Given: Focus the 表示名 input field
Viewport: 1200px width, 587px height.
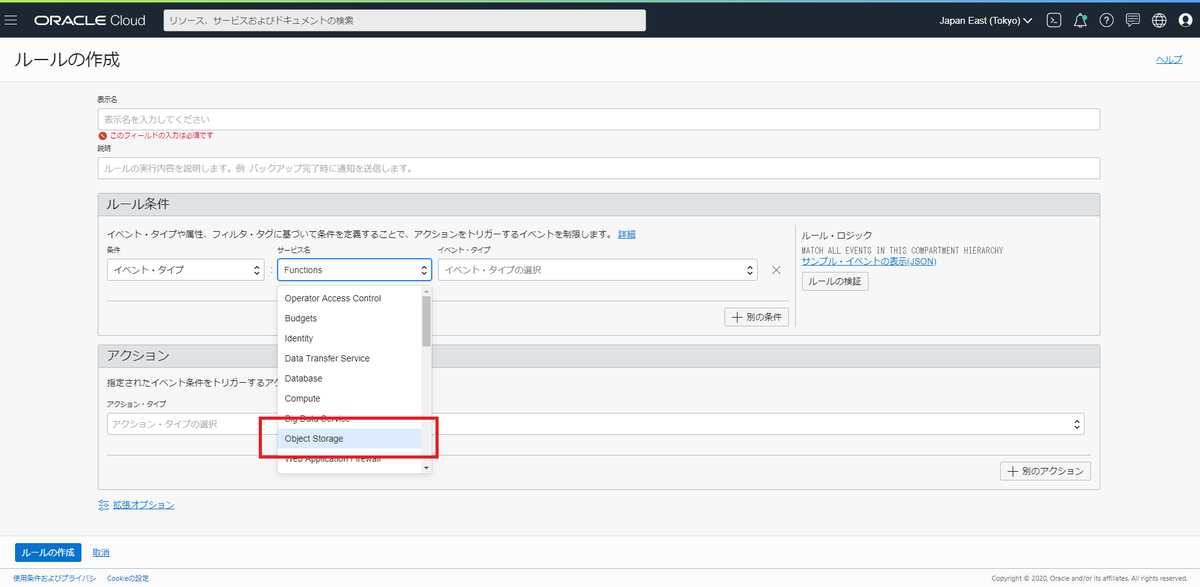Looking at the screenshot, I should point(599,119).
